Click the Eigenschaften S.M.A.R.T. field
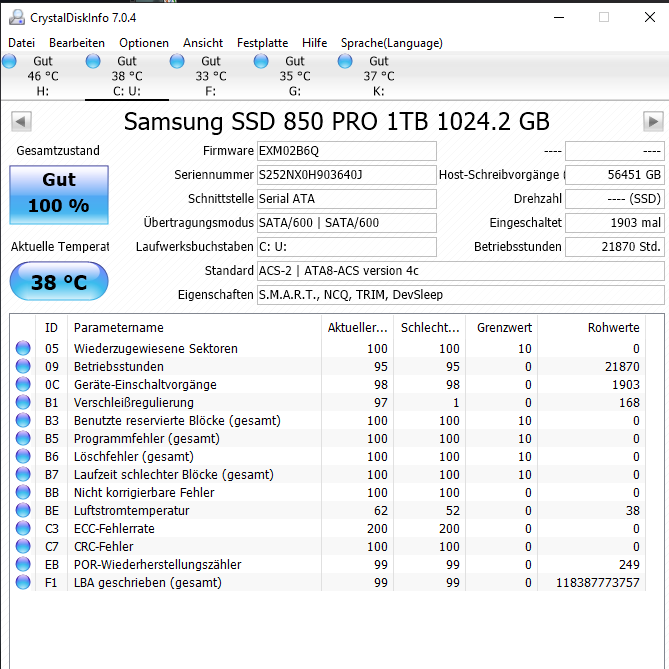This screenshot has width=669, height=669. coord(460,295)
